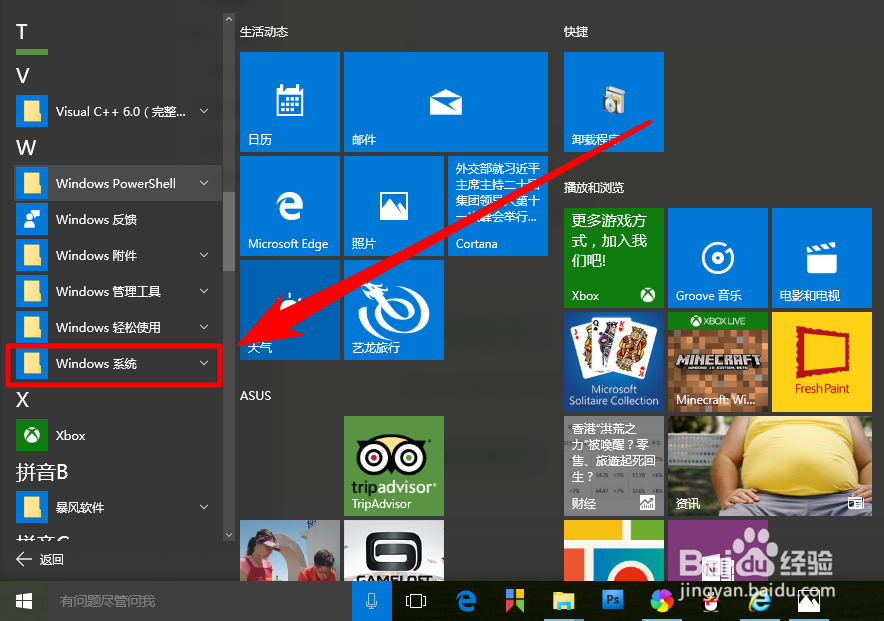
Task: Launch Fresh Paint
Action: pyautogui.click(x=821, y=362)
